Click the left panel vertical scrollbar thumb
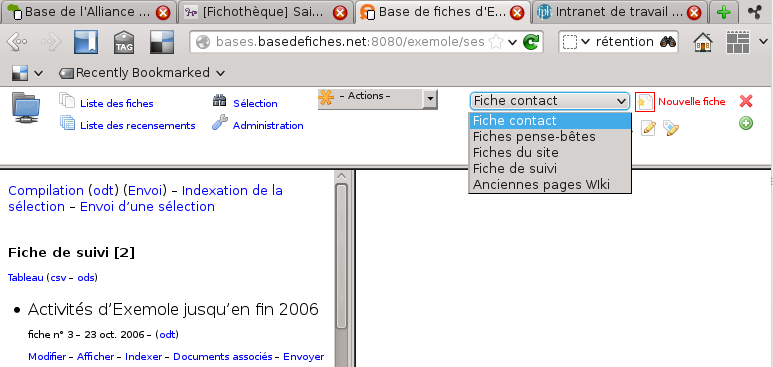 click(x=341, y=256)
